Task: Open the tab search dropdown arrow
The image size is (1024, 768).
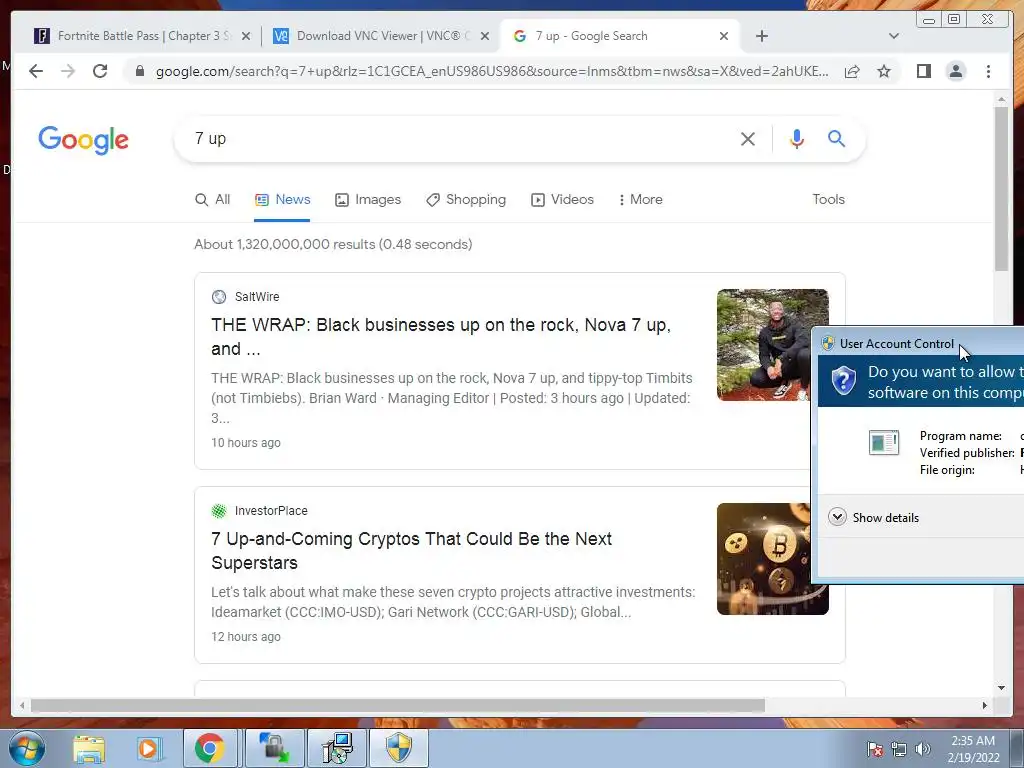Action: point(894,36)
